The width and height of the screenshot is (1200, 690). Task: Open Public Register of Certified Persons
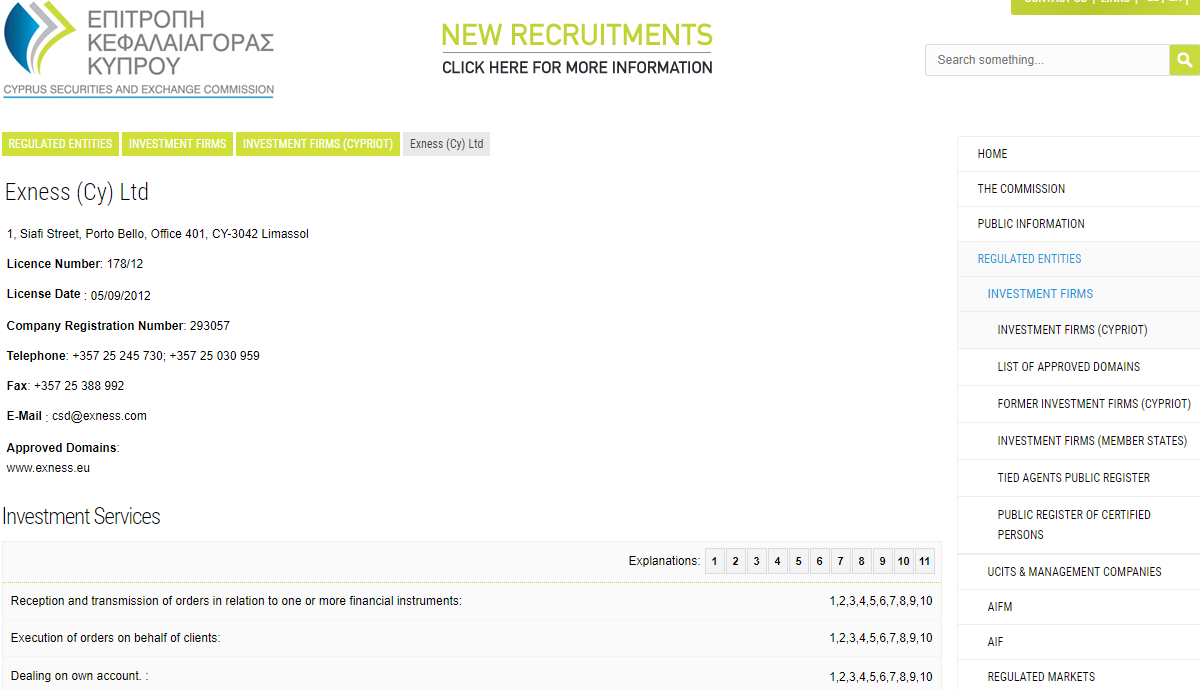coord(1078,525)
